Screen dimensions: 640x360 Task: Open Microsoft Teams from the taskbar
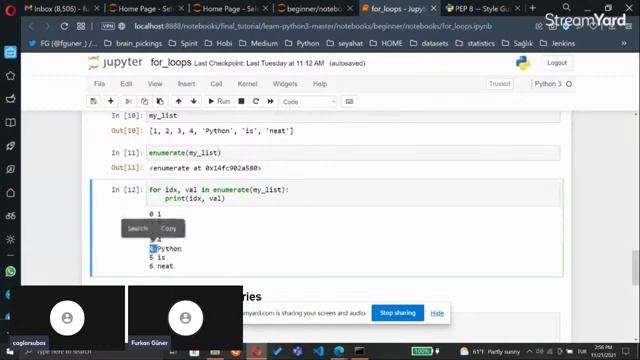pos(298,351)
